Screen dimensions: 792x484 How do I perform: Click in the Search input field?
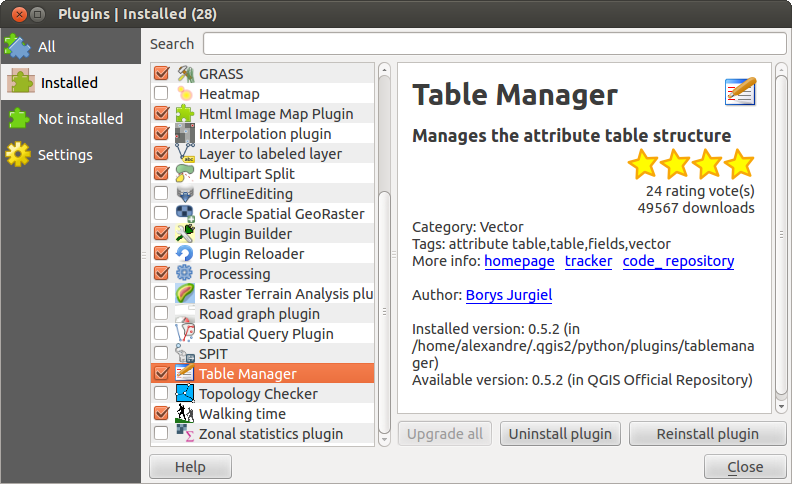tap(494, 44)
